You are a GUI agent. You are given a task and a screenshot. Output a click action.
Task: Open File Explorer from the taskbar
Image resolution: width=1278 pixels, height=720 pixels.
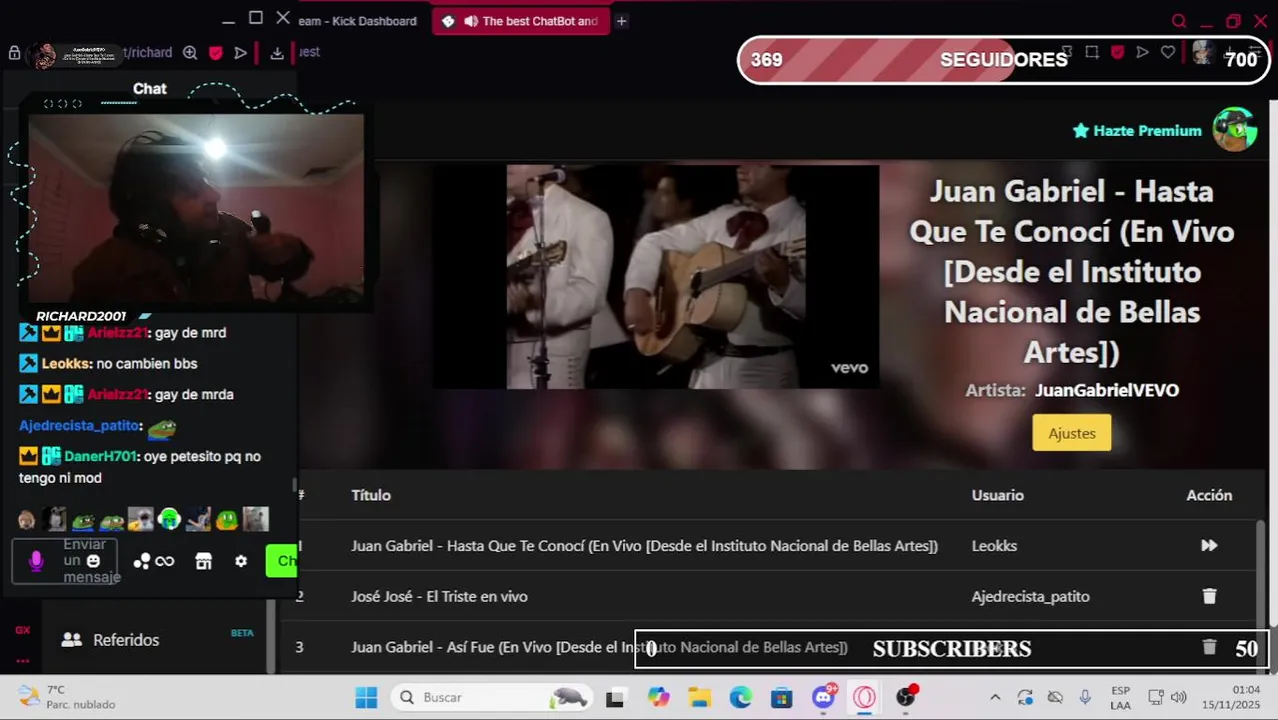click(x=699, y=698)
